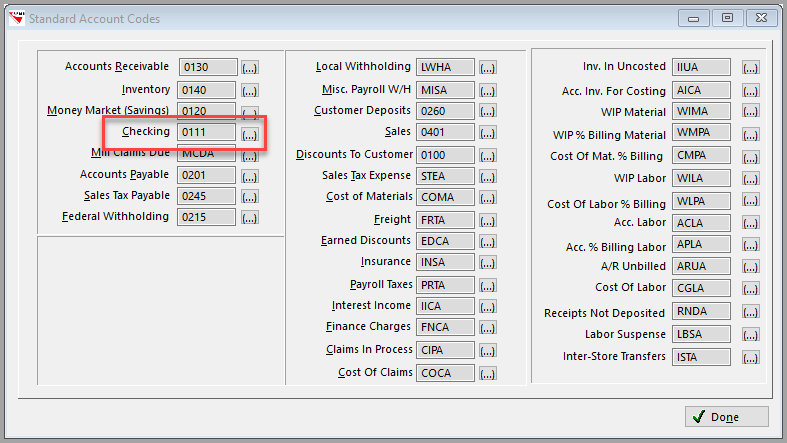Open lookup for Inventory account code

pos(249,91)
